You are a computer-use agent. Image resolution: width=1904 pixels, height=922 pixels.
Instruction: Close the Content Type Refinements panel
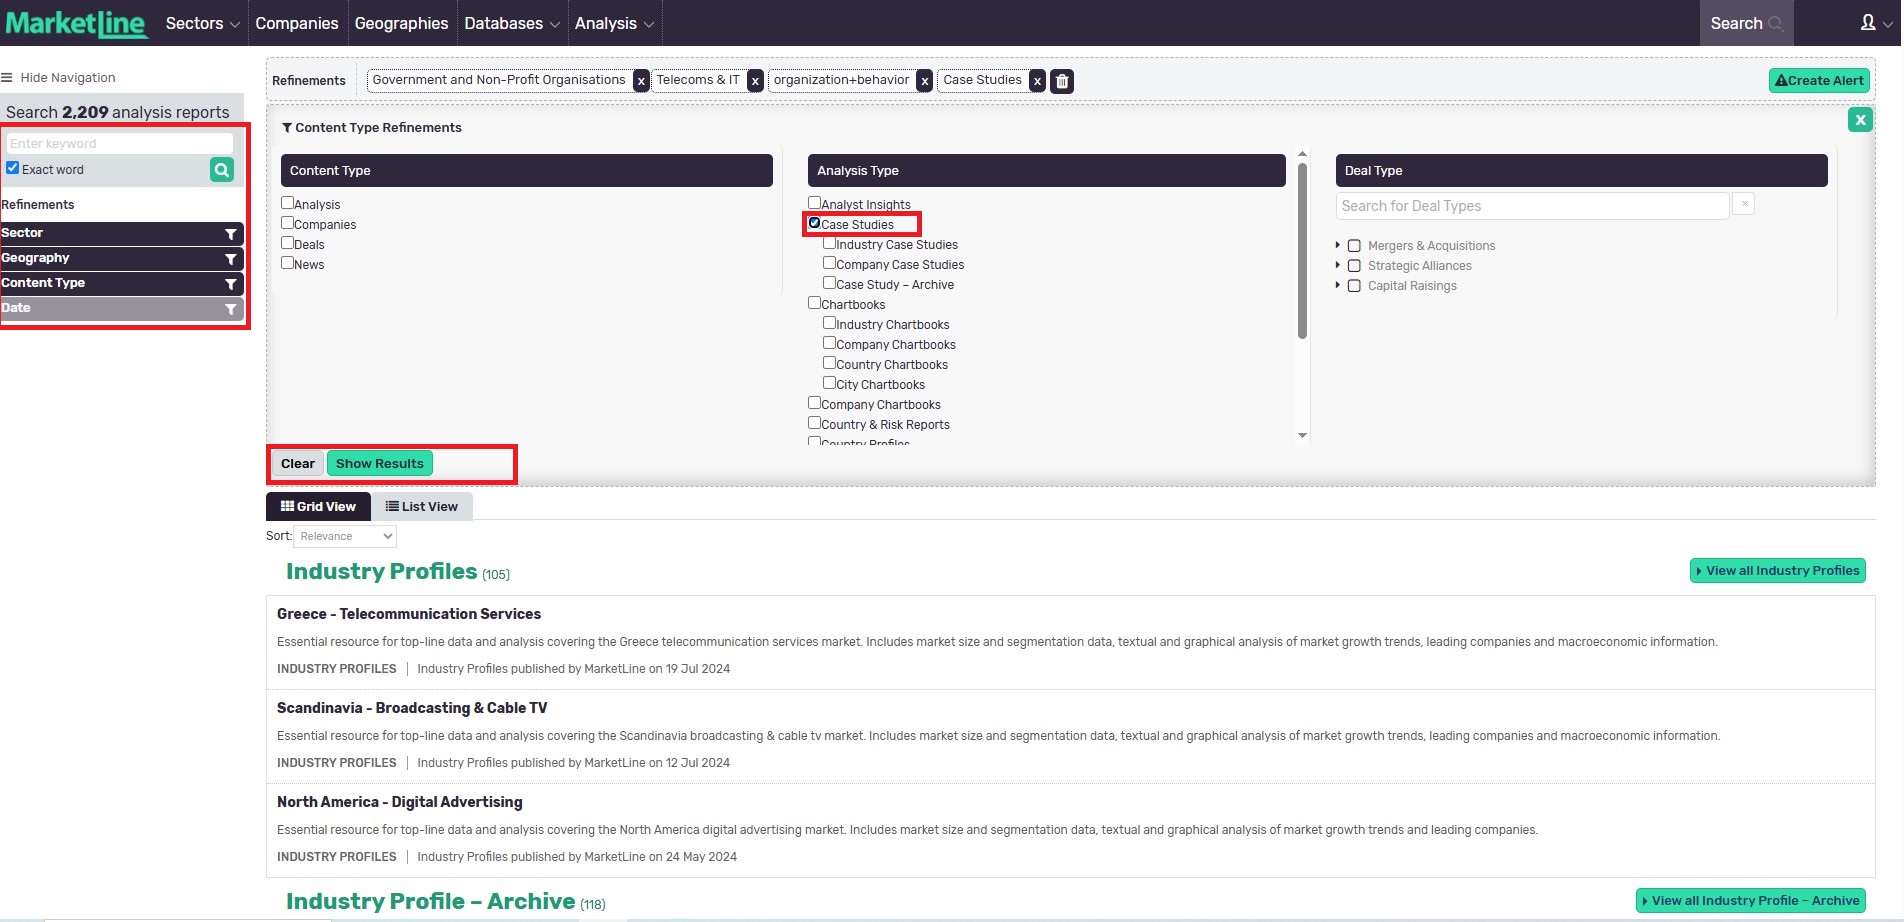[x=1860, y=120]
